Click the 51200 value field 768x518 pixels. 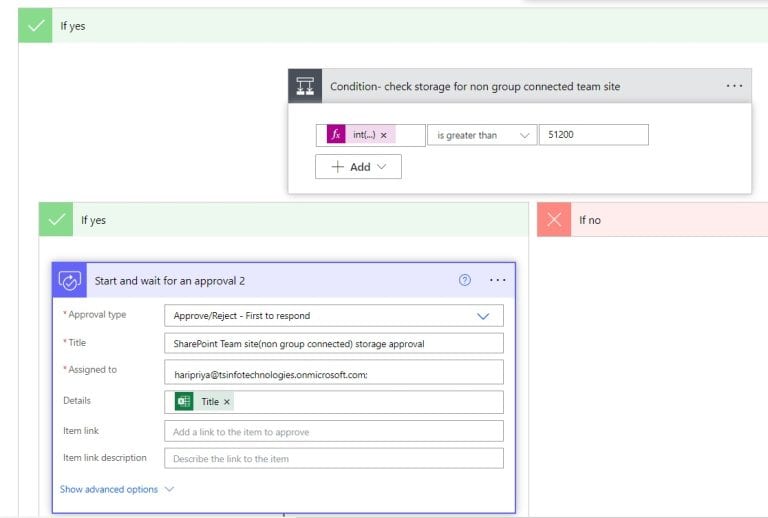click(x=594, y=135)
